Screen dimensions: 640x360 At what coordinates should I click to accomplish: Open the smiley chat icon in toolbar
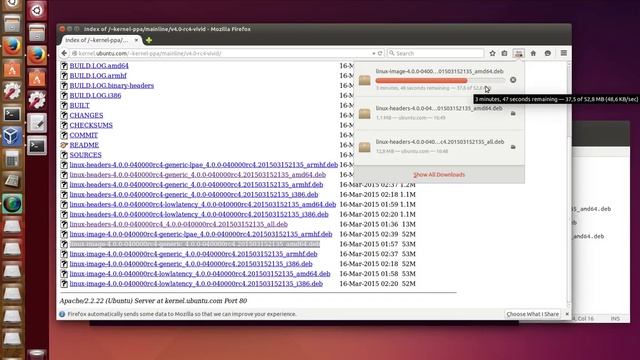point(548,53)
